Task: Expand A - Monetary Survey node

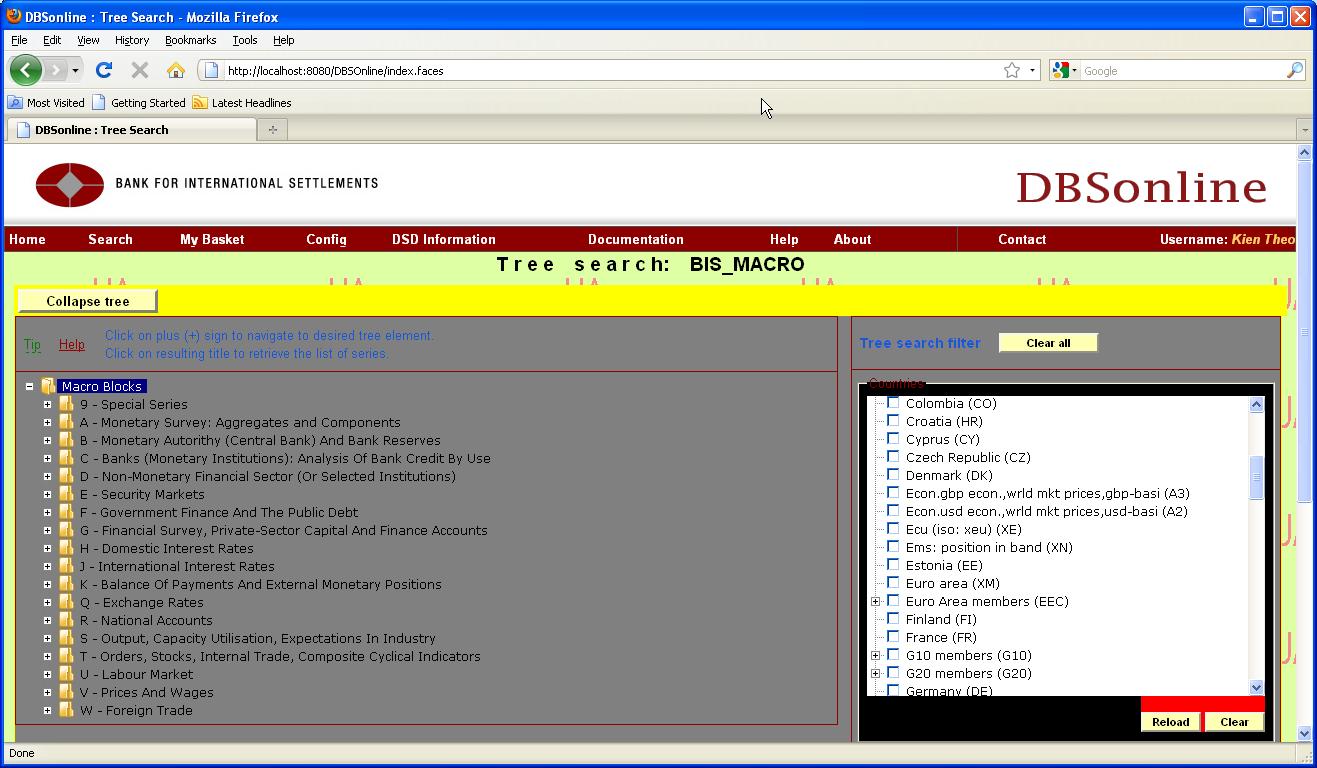Action: pos(47,422)
